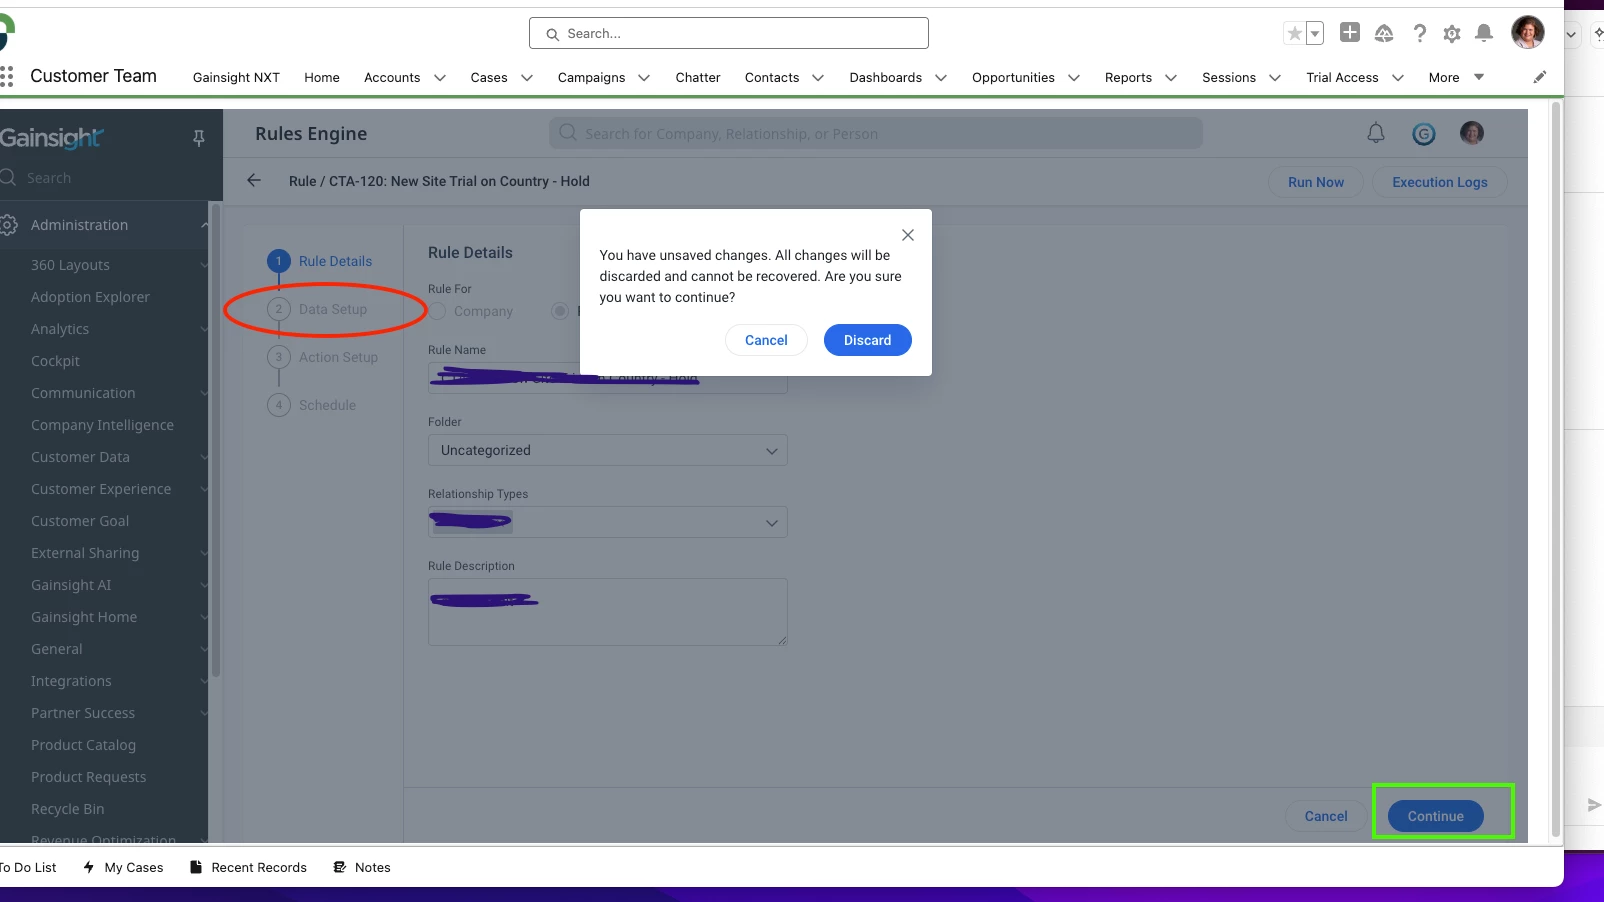This screenshot has width=1604, height=902.
Task: Click Search for Company, Relationship, or Person
Action: pos(875,133)
